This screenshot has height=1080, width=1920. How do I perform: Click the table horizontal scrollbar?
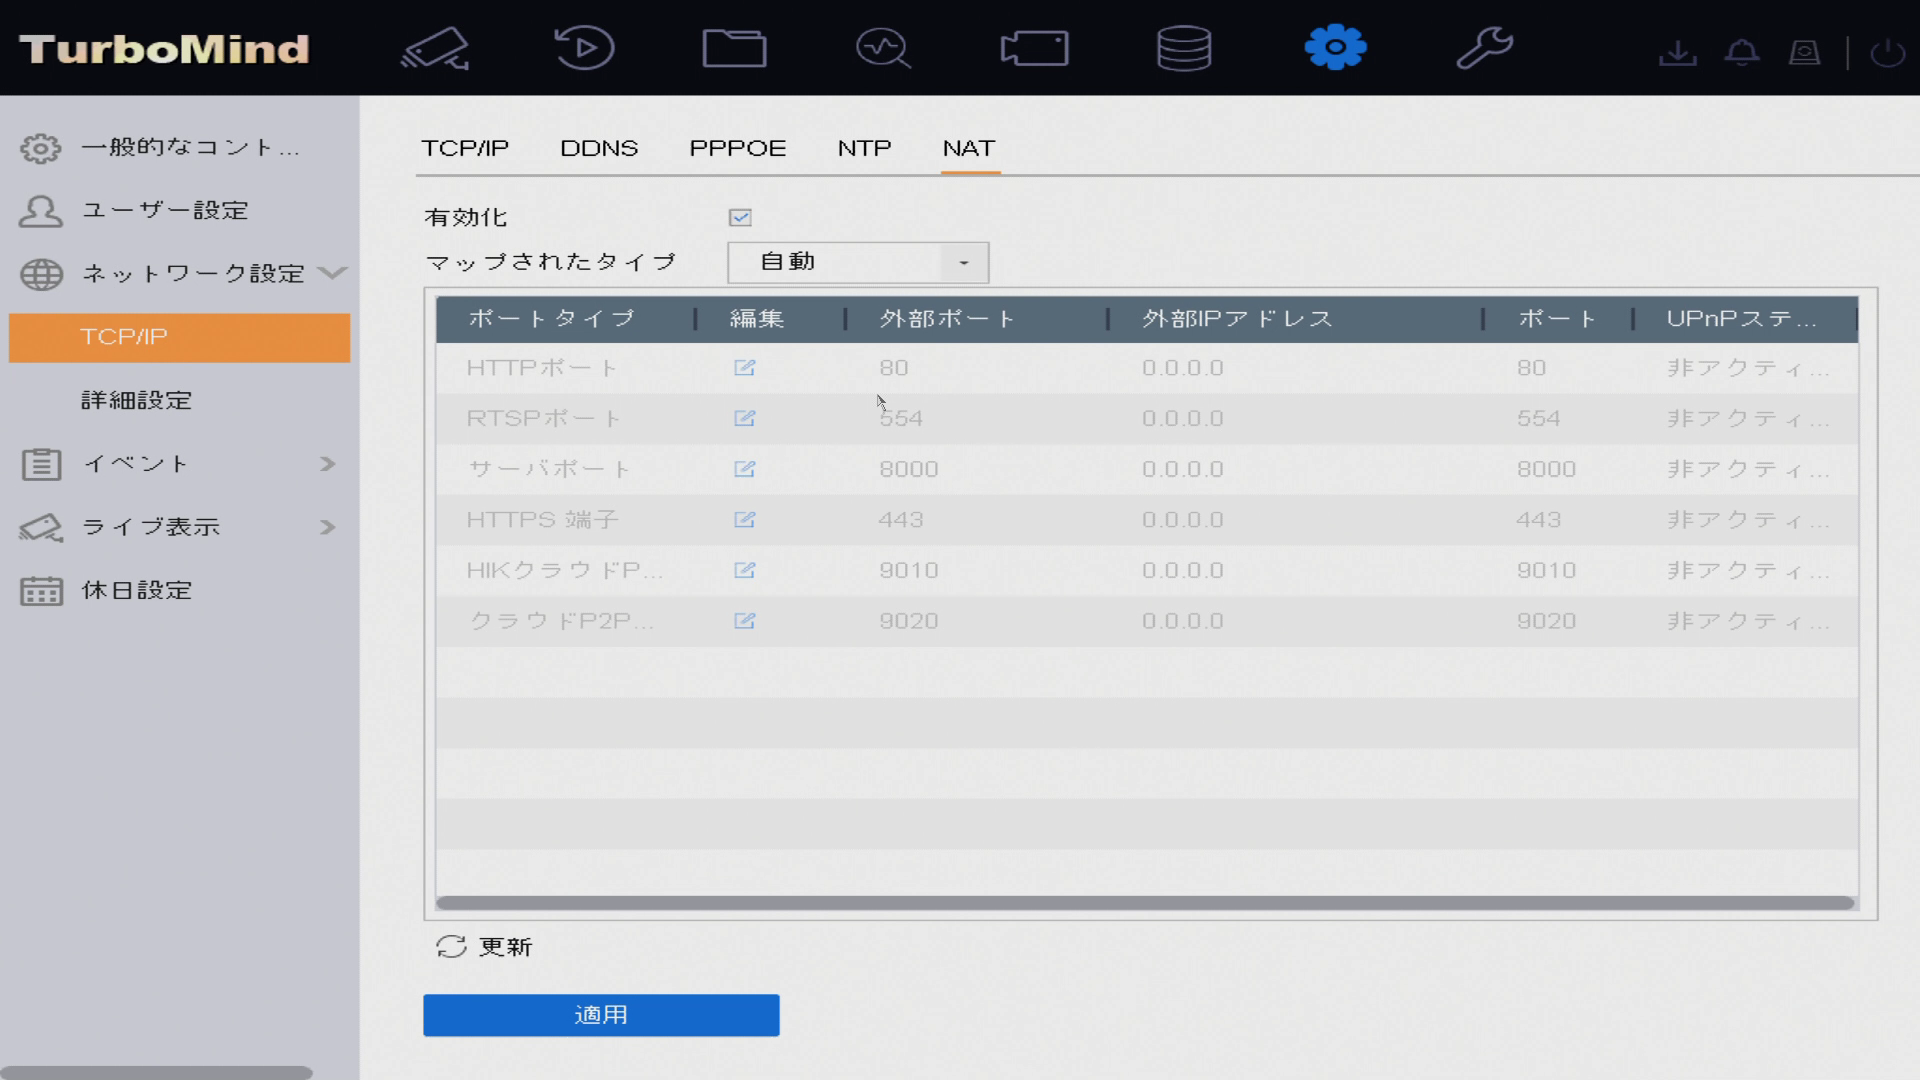(x=1145, y=903)
